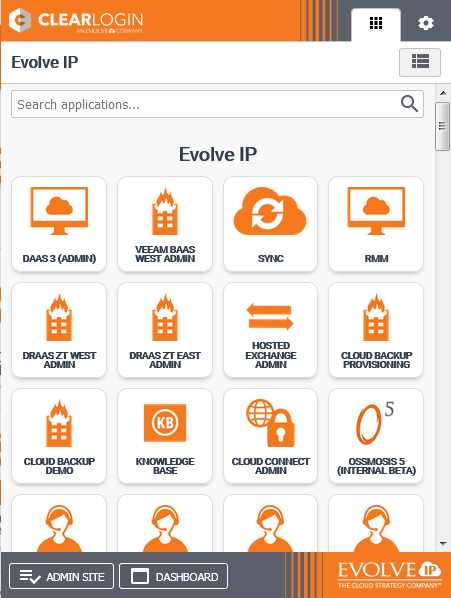Click the Evolve IP section heading

(x=218, y=154)
